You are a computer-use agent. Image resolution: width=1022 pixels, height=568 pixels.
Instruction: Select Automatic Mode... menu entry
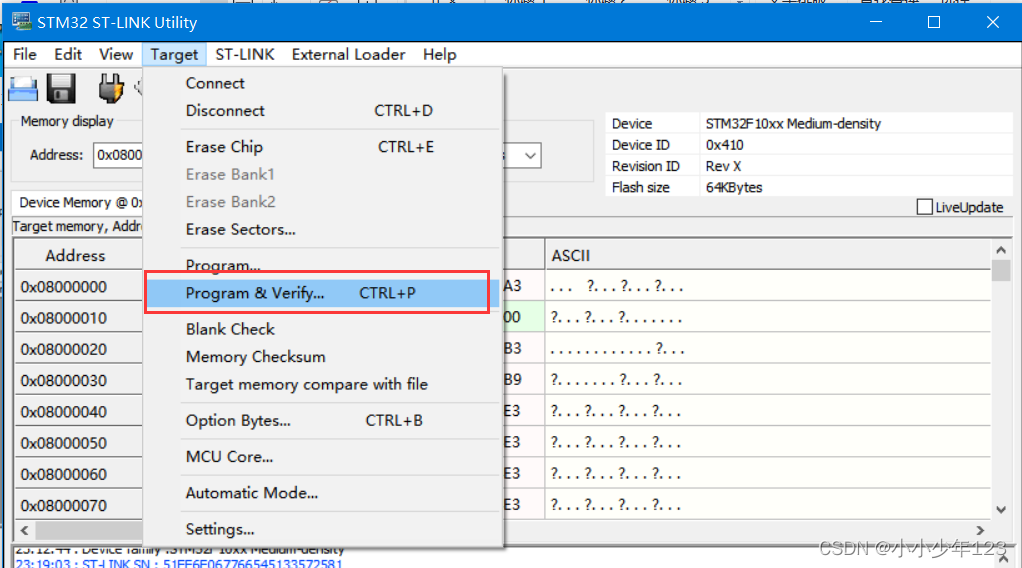tap(323, 494)
